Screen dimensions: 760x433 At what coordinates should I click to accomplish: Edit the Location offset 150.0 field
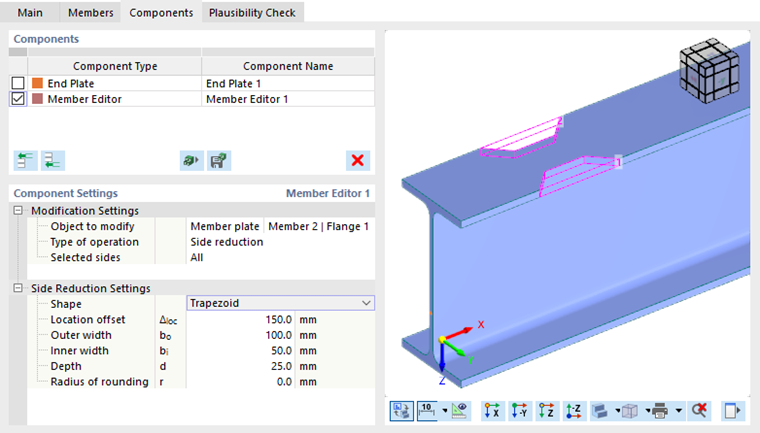240,320
